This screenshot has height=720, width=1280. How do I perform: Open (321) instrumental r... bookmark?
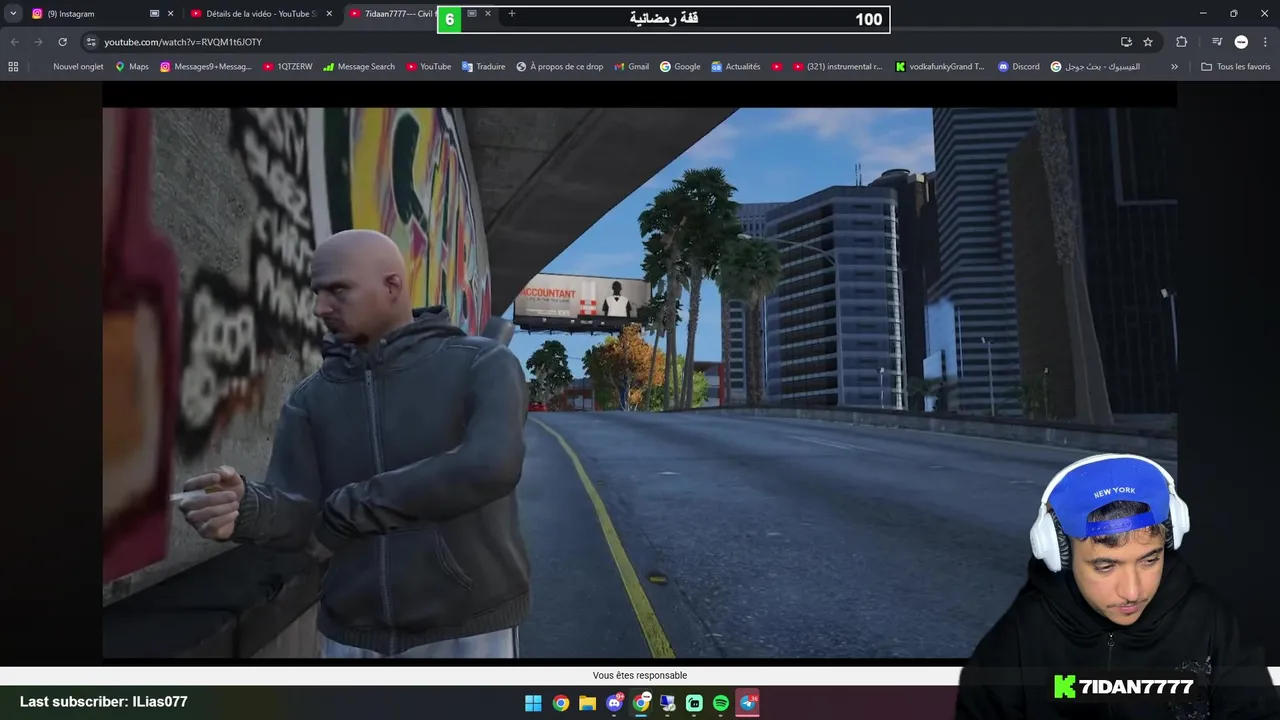[838, 67]
